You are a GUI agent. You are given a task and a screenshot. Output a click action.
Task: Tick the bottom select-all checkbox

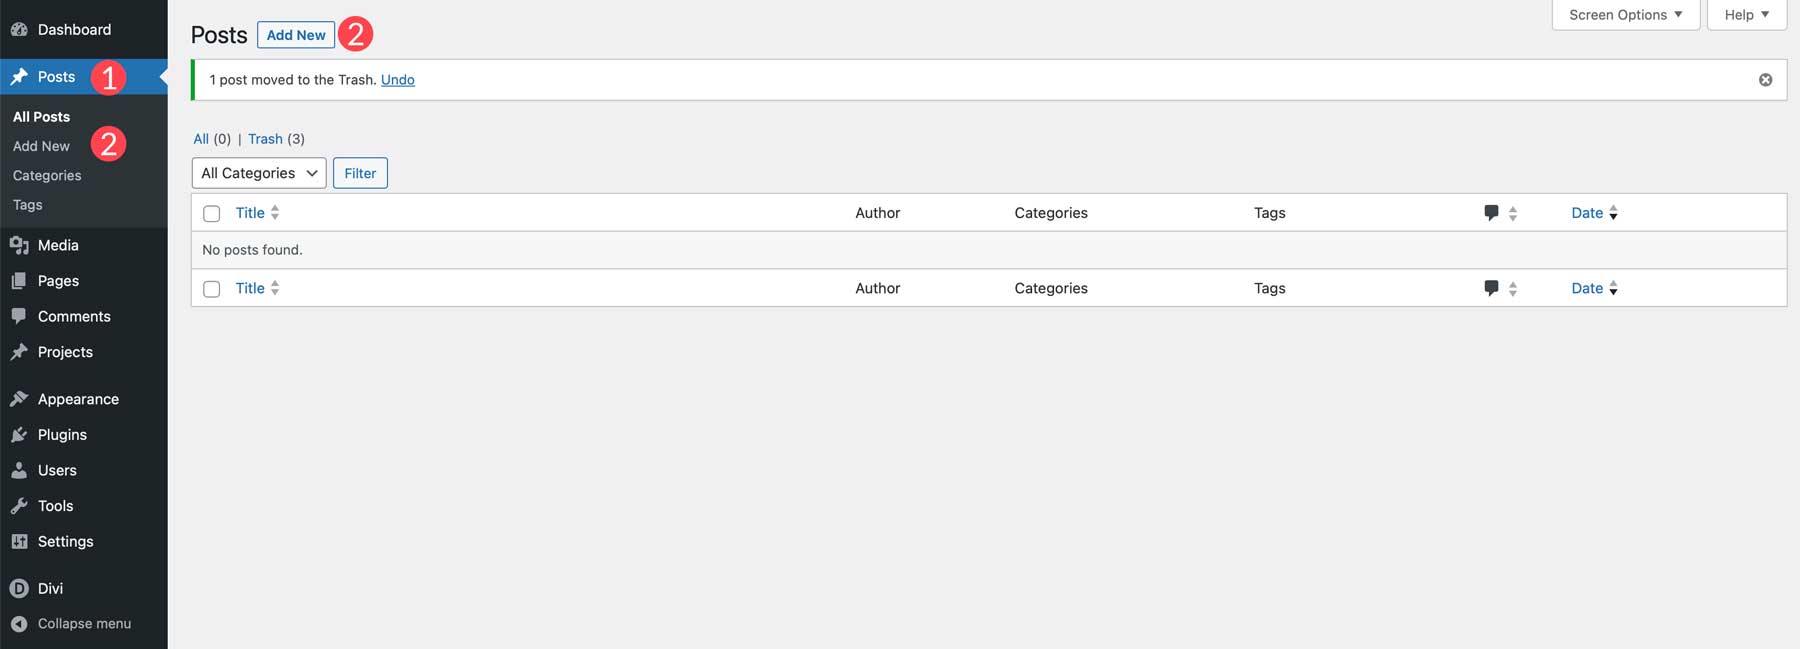pos(211,288)
